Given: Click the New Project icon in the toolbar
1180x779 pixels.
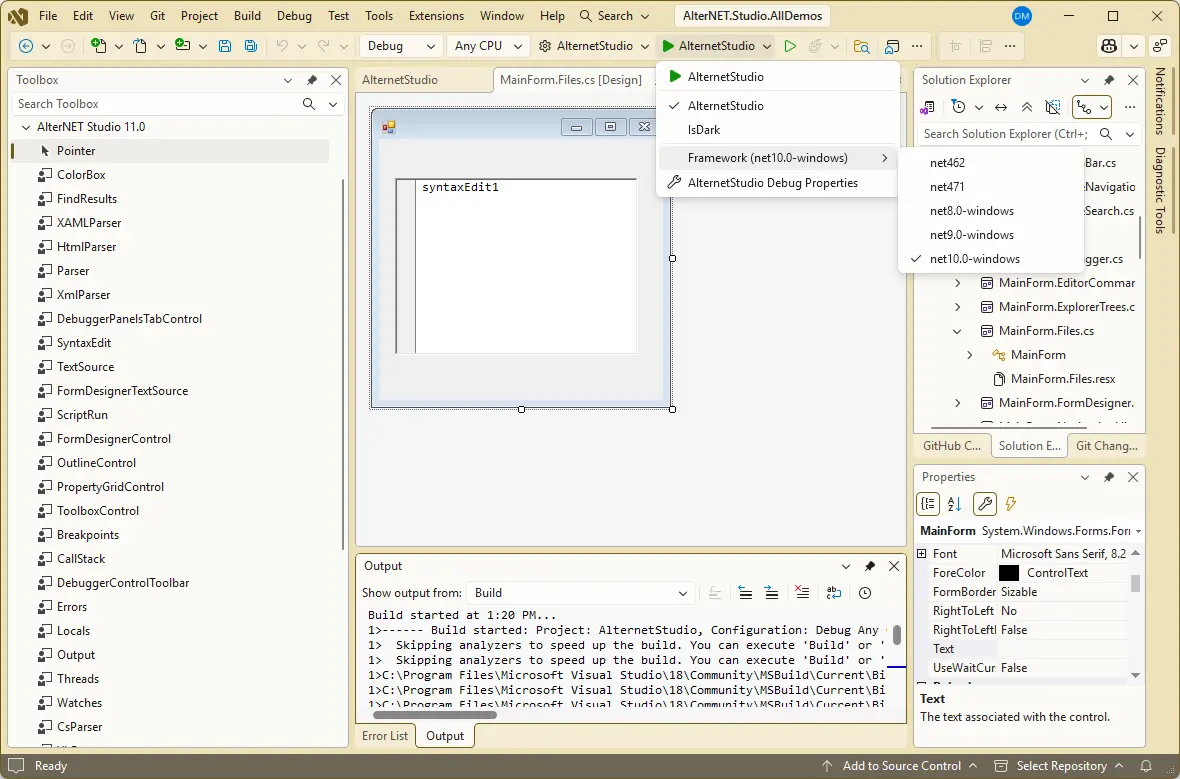Looking at the screenshot, I should tap(99, 45).
